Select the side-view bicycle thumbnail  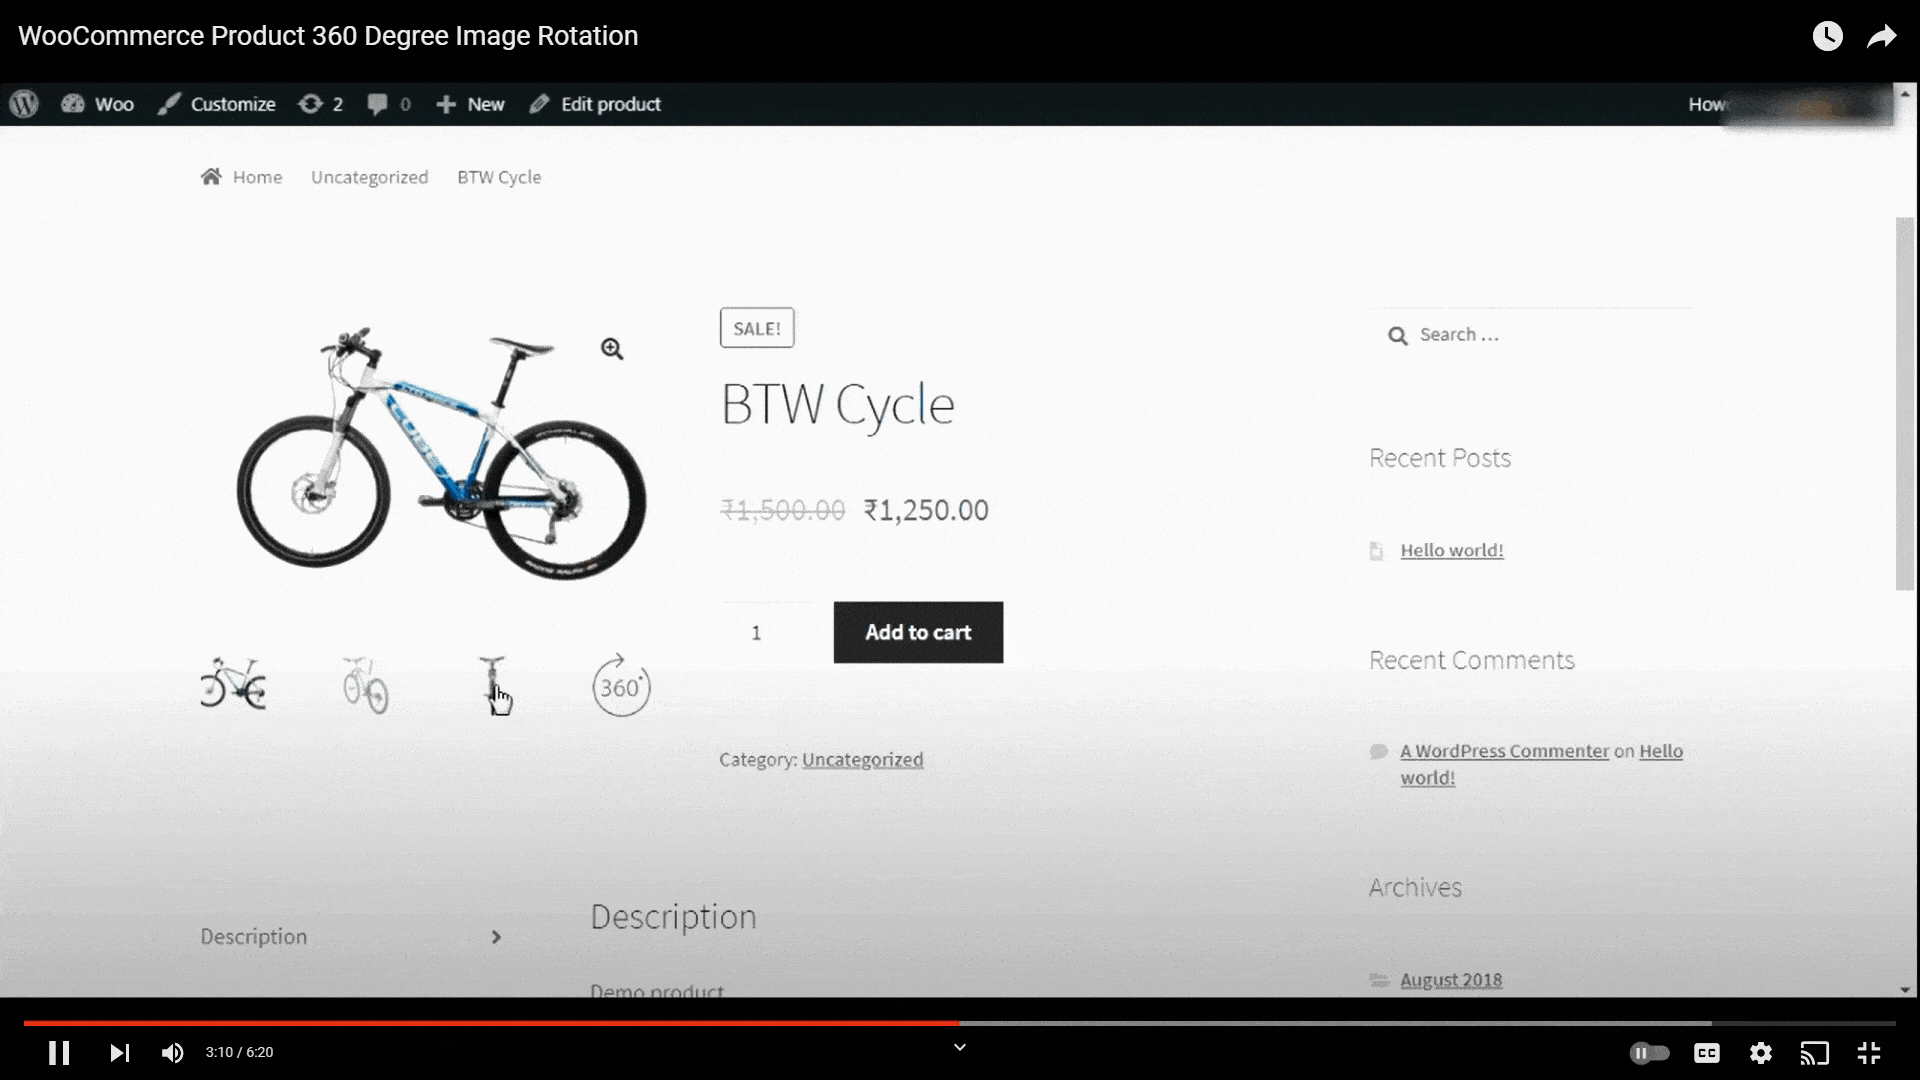(x=233, y=683)
